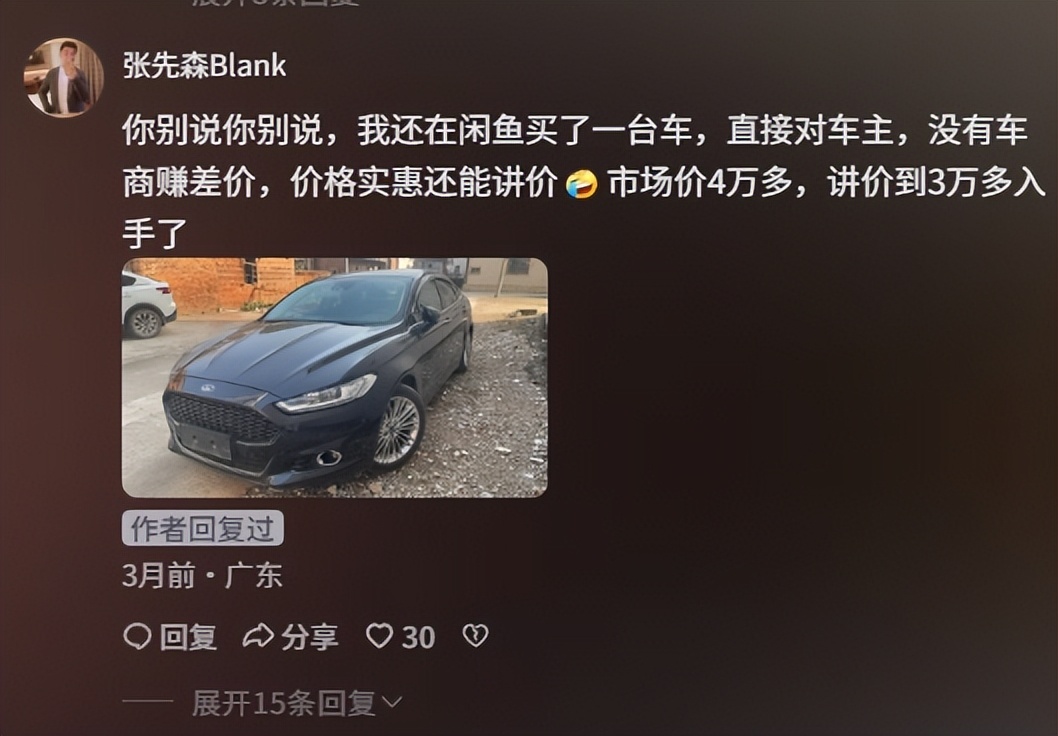This screenshot has width=1058, height=736.
Task: Click the 3月前 timestamp
Action: [159, 575]
